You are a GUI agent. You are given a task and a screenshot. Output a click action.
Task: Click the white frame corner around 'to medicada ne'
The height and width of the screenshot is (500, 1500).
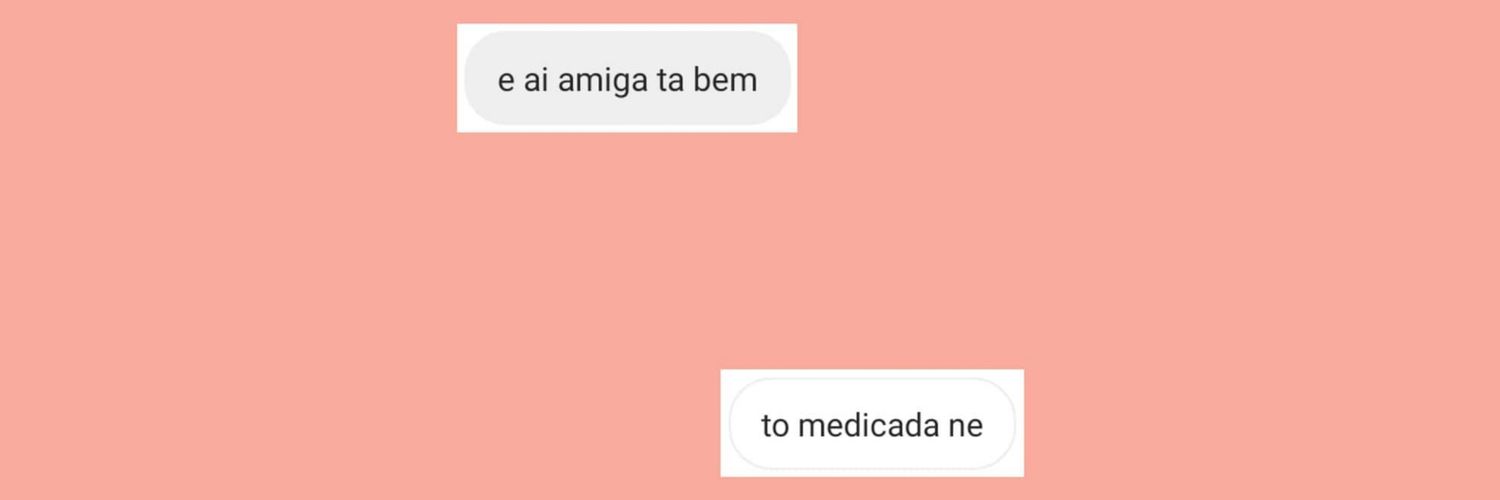click(x=726, y=374)
